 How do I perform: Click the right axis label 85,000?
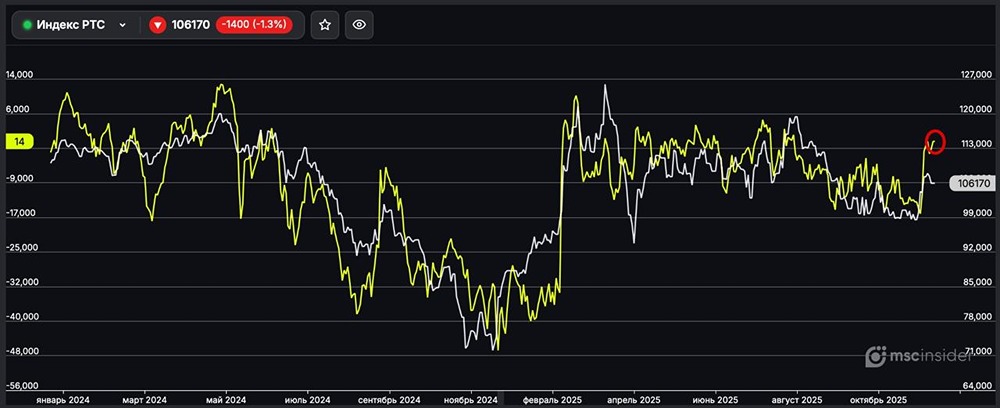click(x=978, y=282)
